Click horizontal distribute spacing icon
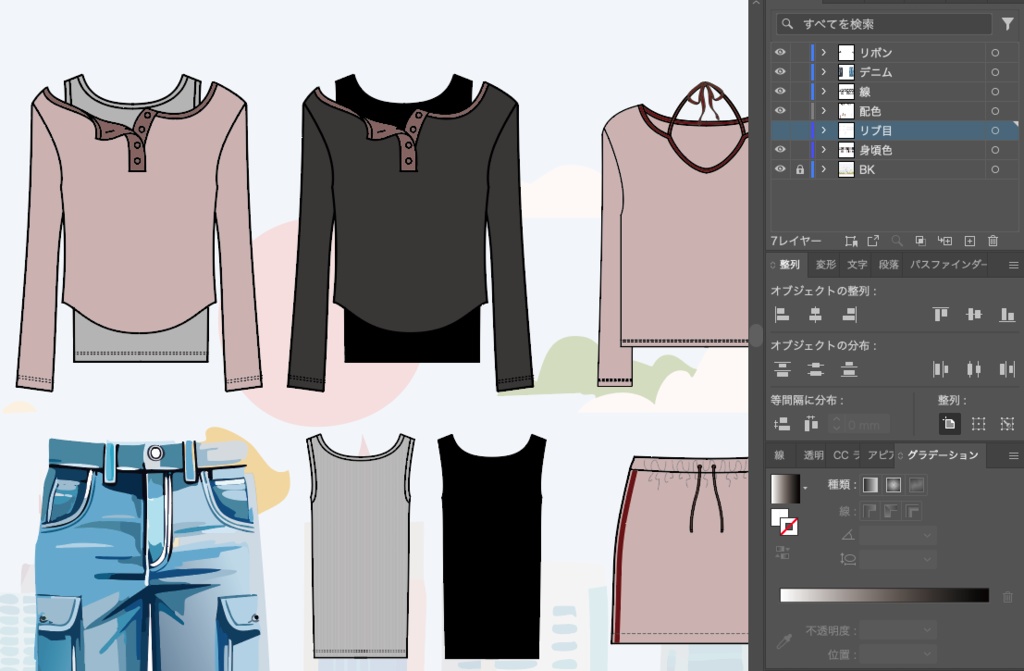This screenshot has width=1024, height=671. point(811,425)
